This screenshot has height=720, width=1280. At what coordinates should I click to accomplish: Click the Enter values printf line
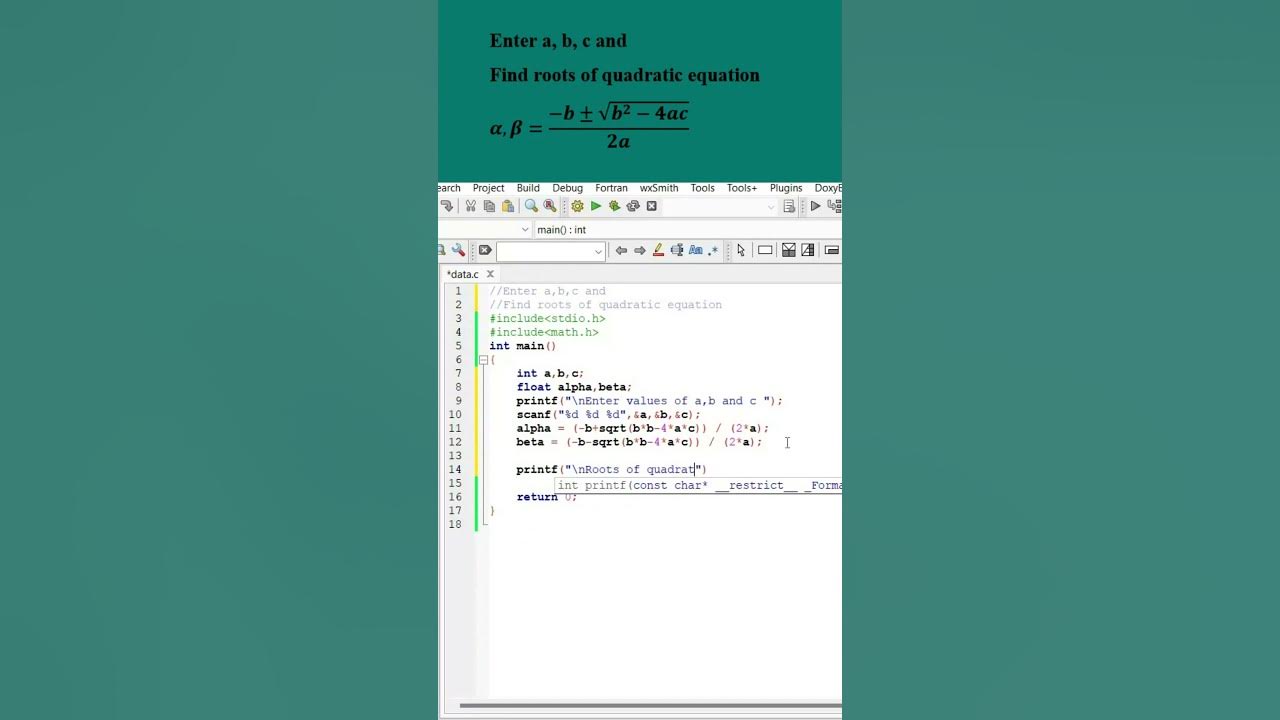[649, 401]
